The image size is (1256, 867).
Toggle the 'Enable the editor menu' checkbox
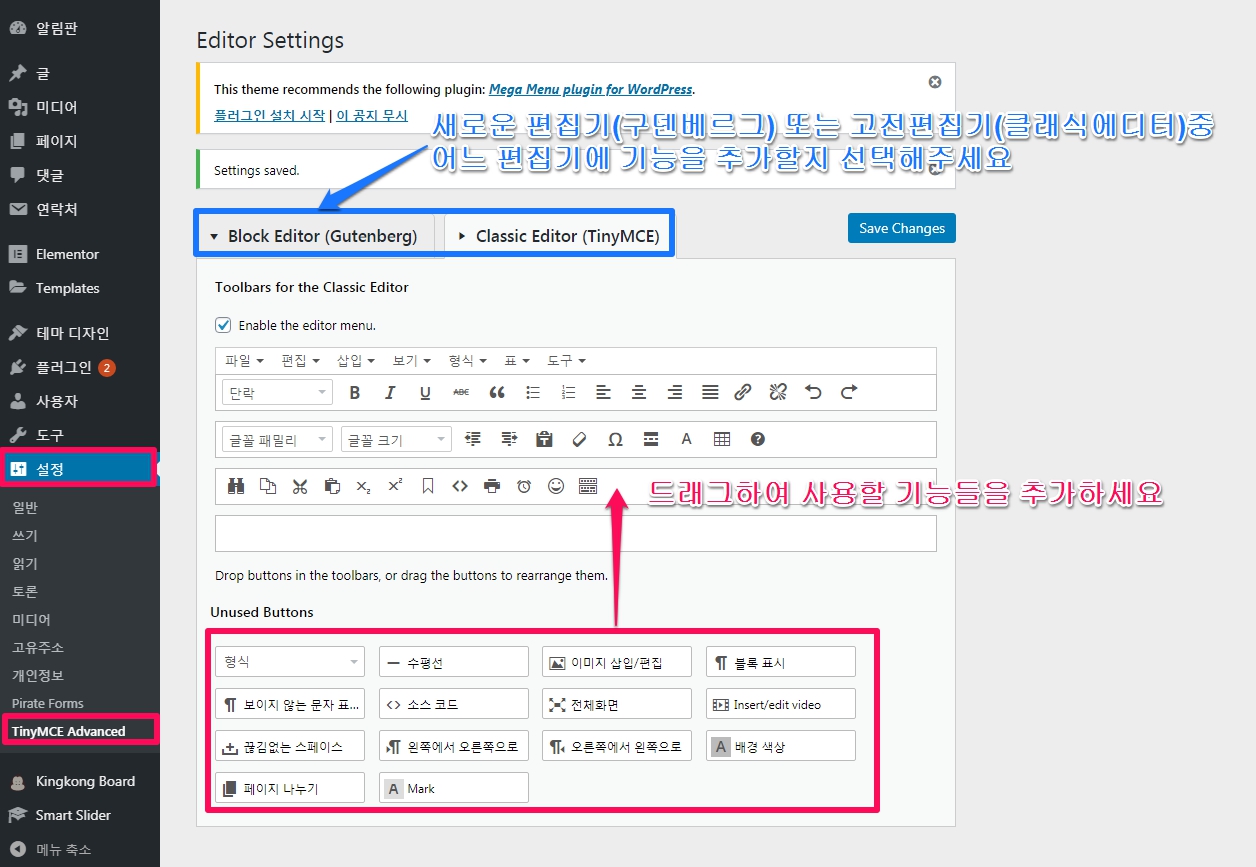(223, 325)
